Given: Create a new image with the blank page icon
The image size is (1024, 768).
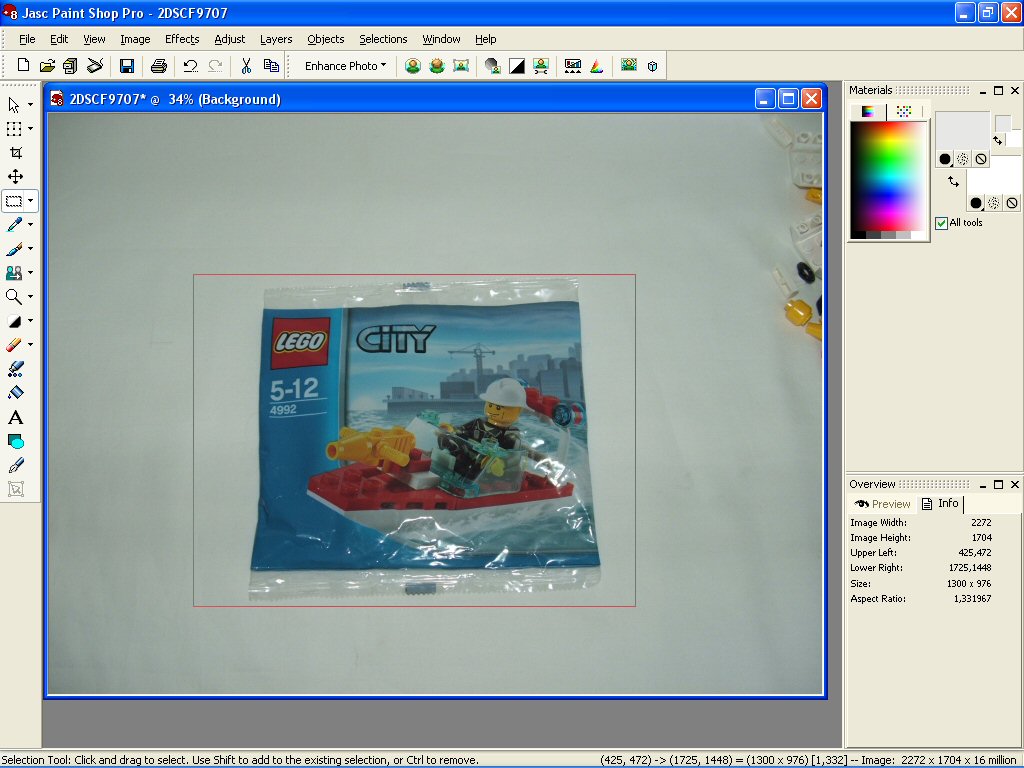Looking at the screenshot, I should pos(24,65).
